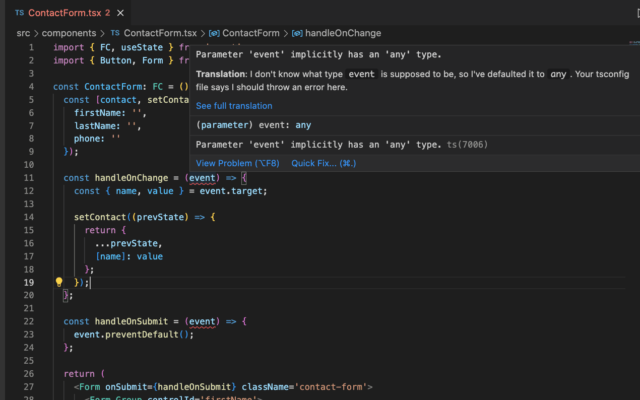Click the 'return (' statement on line 26
Image resolution: width=640 pixels, height=400 pixels.
click(84, 374)
